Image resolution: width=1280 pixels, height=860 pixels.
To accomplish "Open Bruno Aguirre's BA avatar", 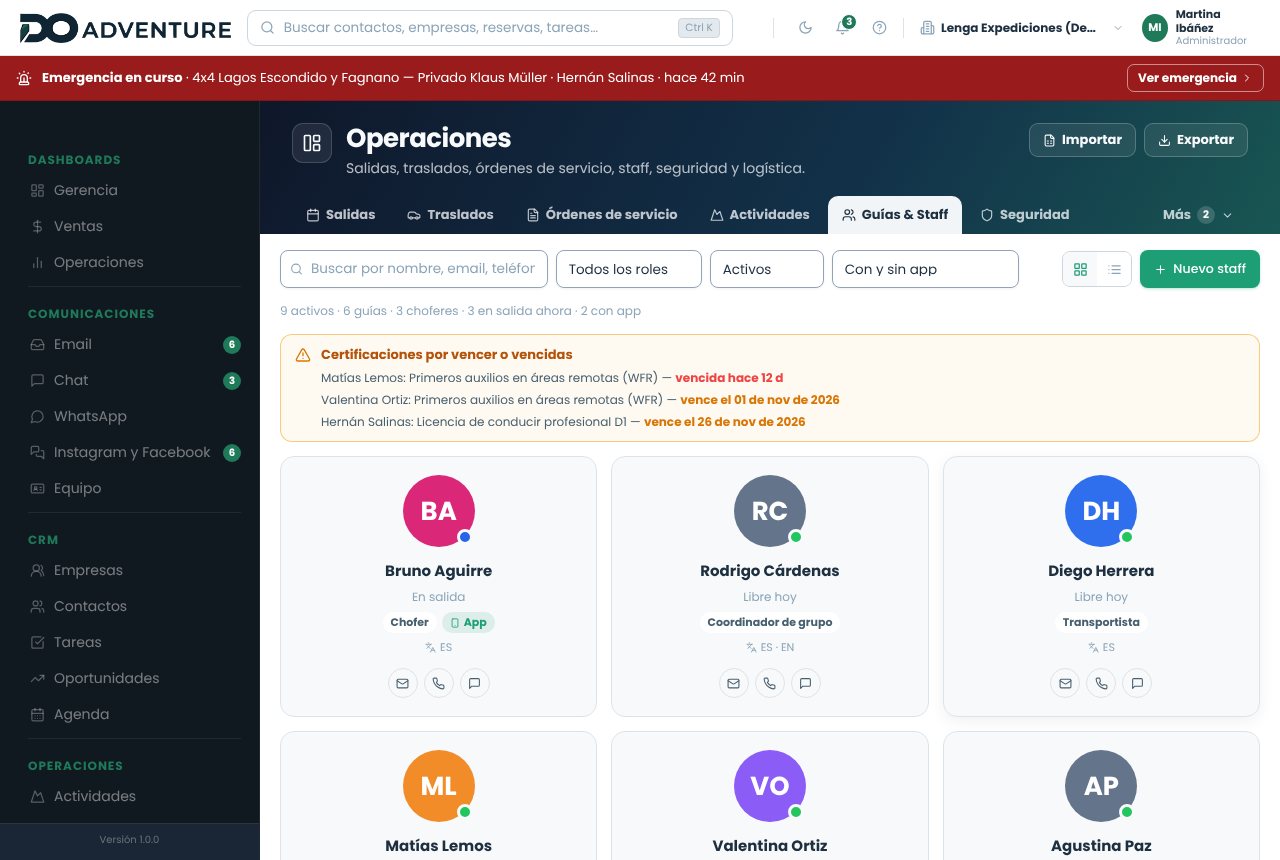I will [439, 511].
